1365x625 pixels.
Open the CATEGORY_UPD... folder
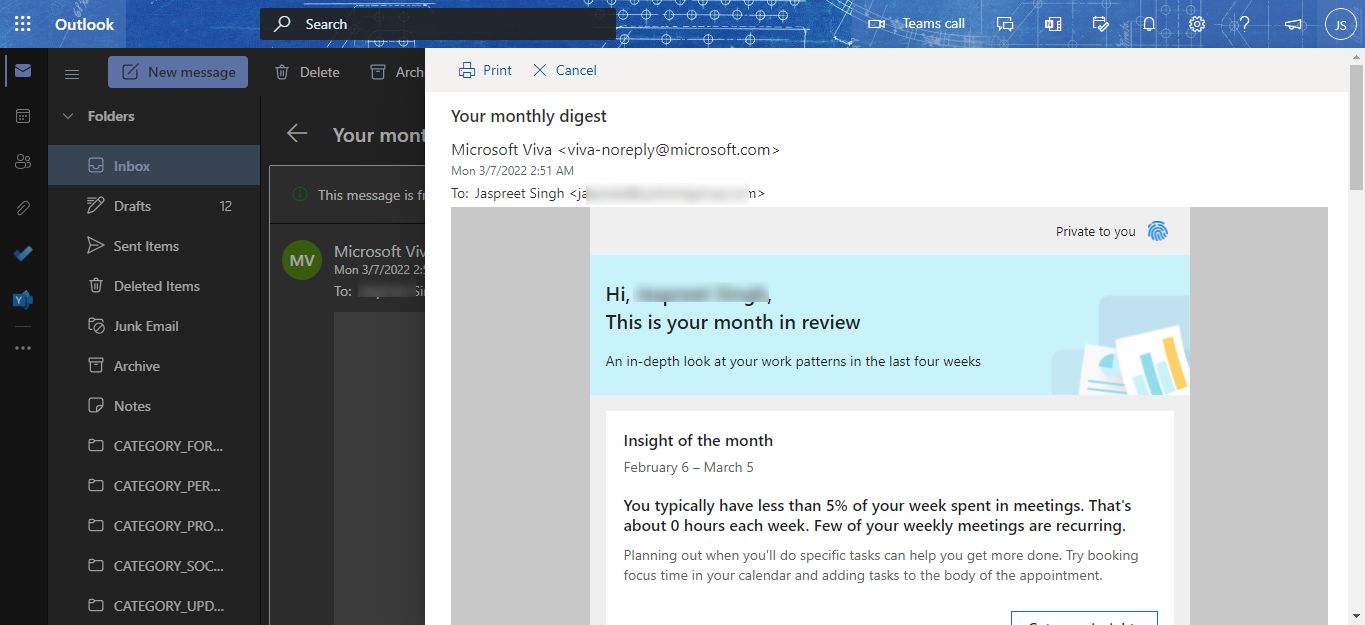pos(154,606)
